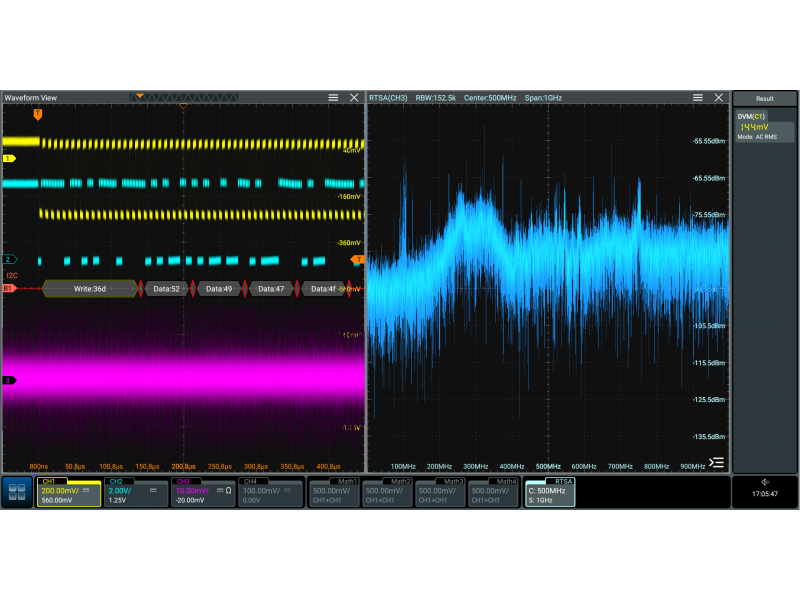Image resolution: width=800 pixels, height=600 pixels.
Task: Toggle the CH1 channel box
Action: click(x=69, y=491)
